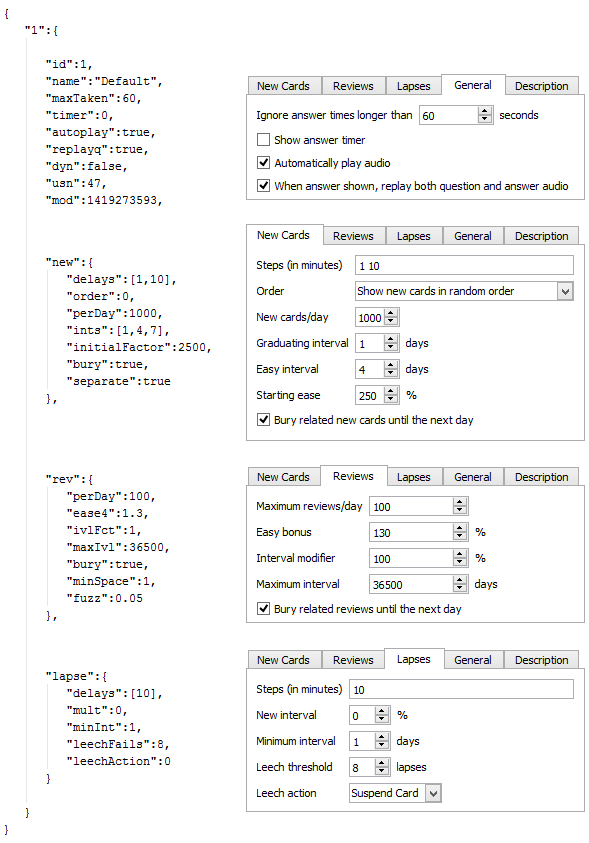Click the Easy bonus stepper arrows
Screen dimensions: 589x843
pyautogui.click(x=459, y=532)
